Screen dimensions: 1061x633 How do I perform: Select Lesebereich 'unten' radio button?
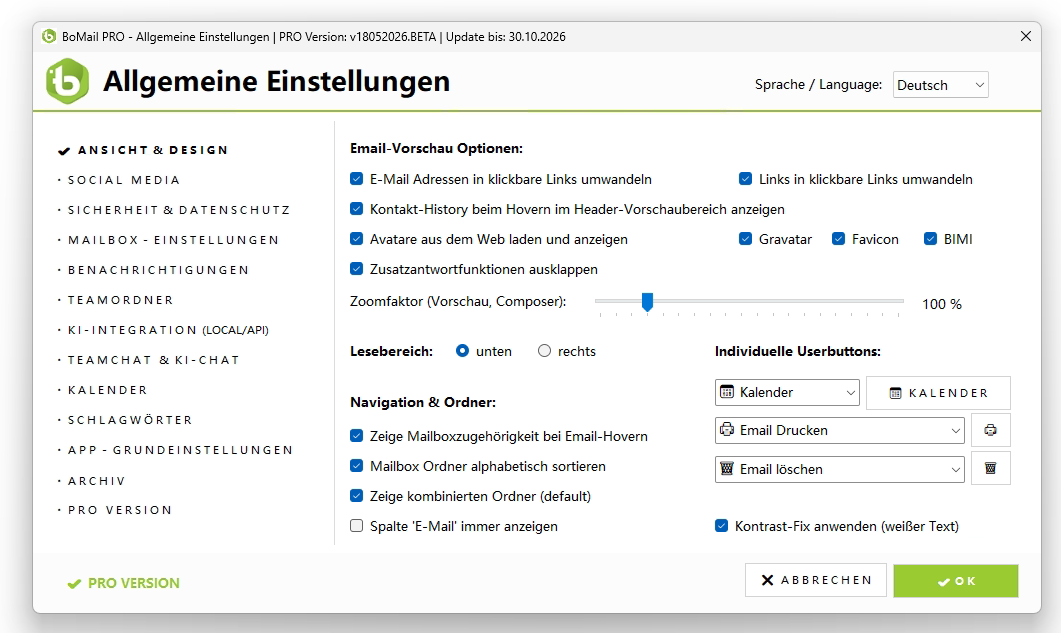[x=462, y=351]
